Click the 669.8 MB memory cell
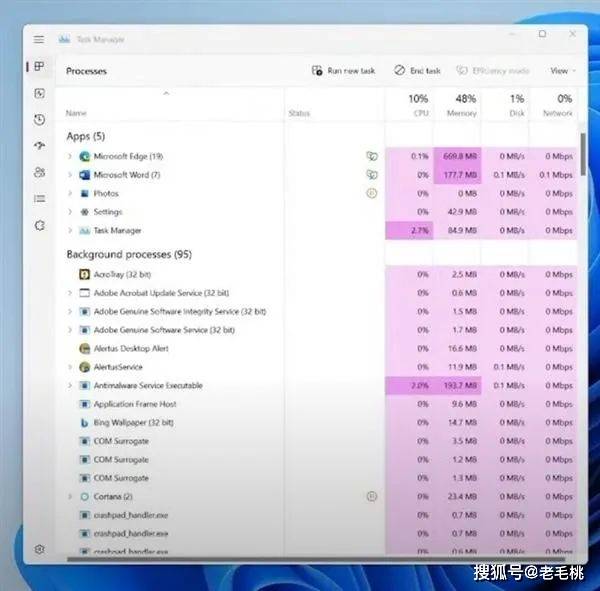 point(457,156)
